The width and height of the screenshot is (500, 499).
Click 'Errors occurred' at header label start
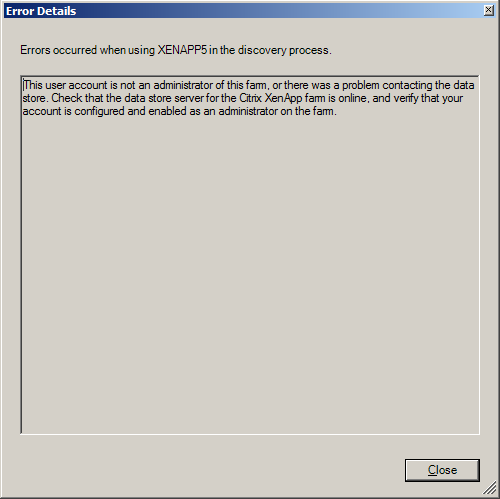(x=58, y=50)
